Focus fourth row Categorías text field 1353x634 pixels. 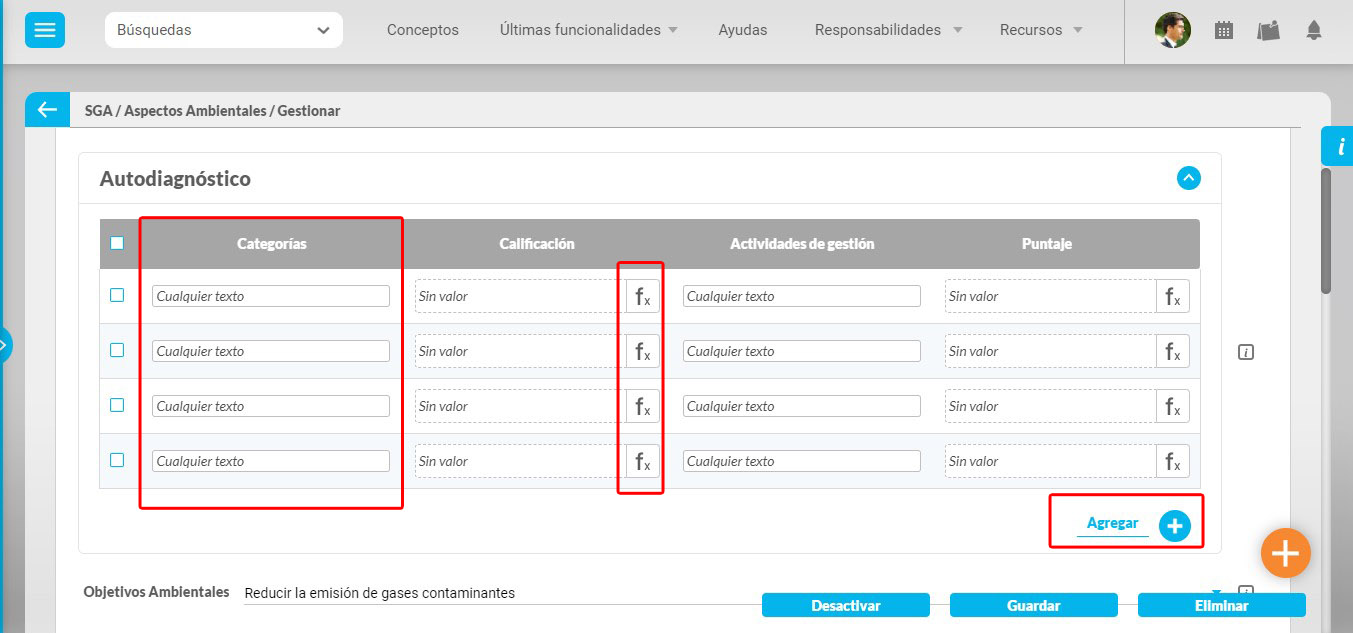(271, 461)
